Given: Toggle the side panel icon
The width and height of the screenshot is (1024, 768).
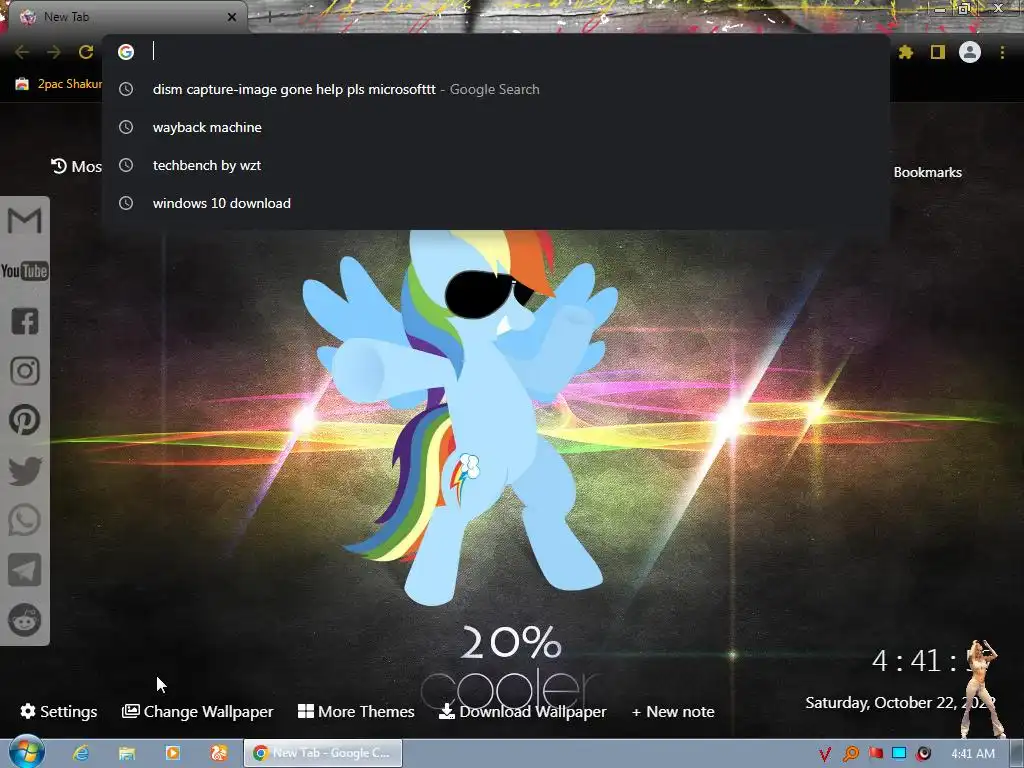Looking at the screenshot, I should (938, 52).
